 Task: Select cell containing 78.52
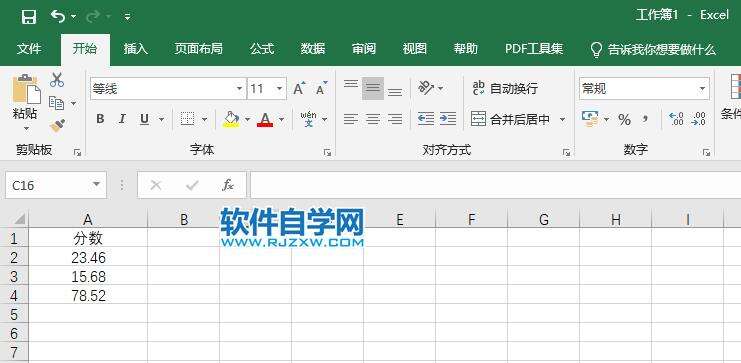[x=88, y=296]
